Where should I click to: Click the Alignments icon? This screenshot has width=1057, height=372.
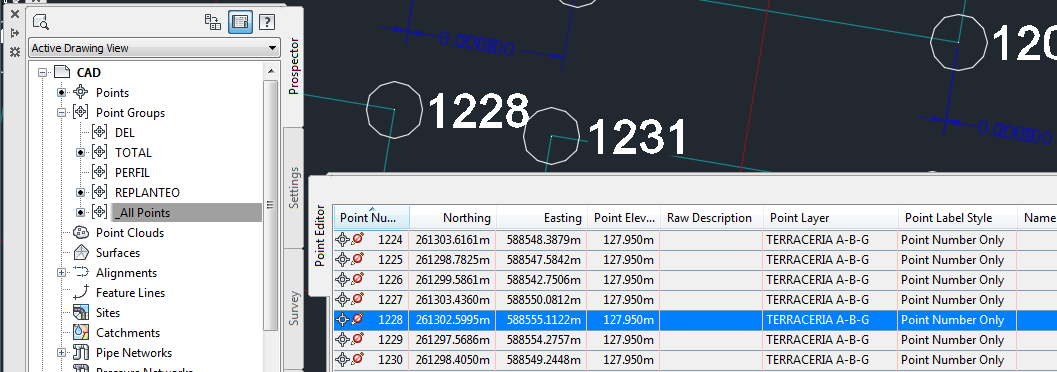coord(81,273)
